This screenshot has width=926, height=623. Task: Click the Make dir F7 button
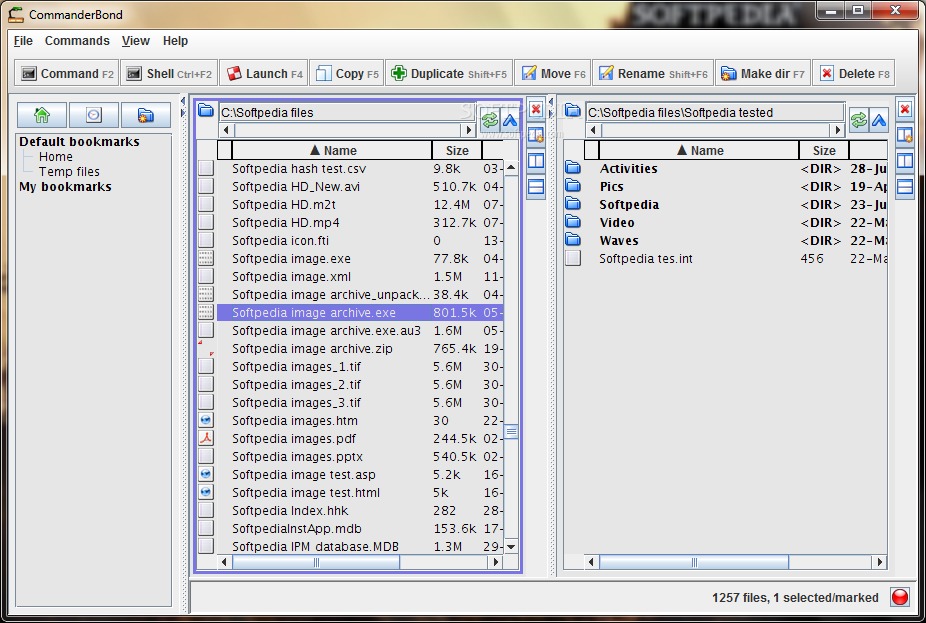762,73
